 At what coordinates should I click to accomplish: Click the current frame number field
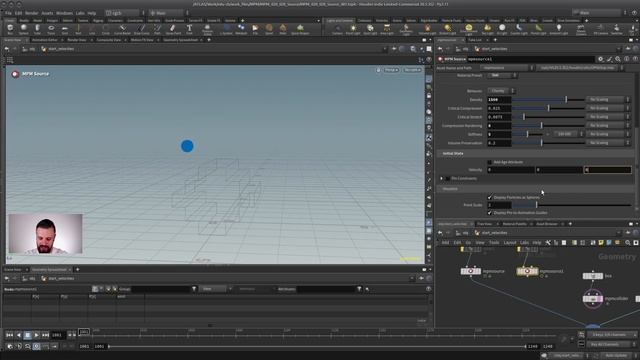(57, 335)
